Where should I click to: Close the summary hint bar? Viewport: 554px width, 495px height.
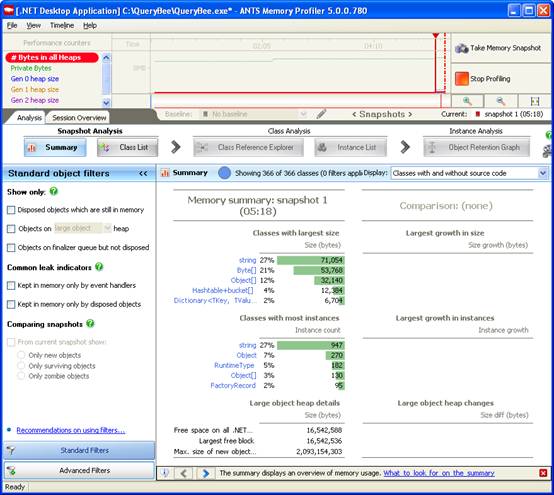click(x=543, y=473)
